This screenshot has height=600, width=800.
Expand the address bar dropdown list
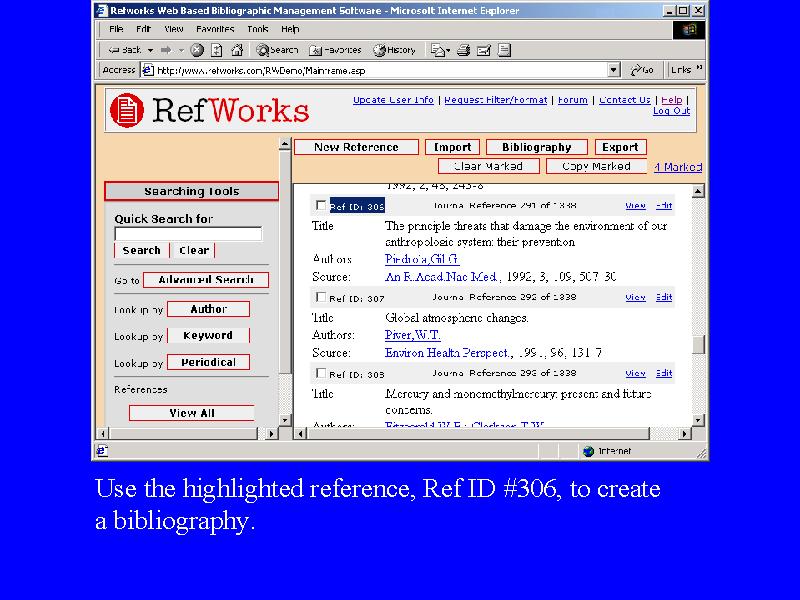pyautogui.click(x=614, y=70)
